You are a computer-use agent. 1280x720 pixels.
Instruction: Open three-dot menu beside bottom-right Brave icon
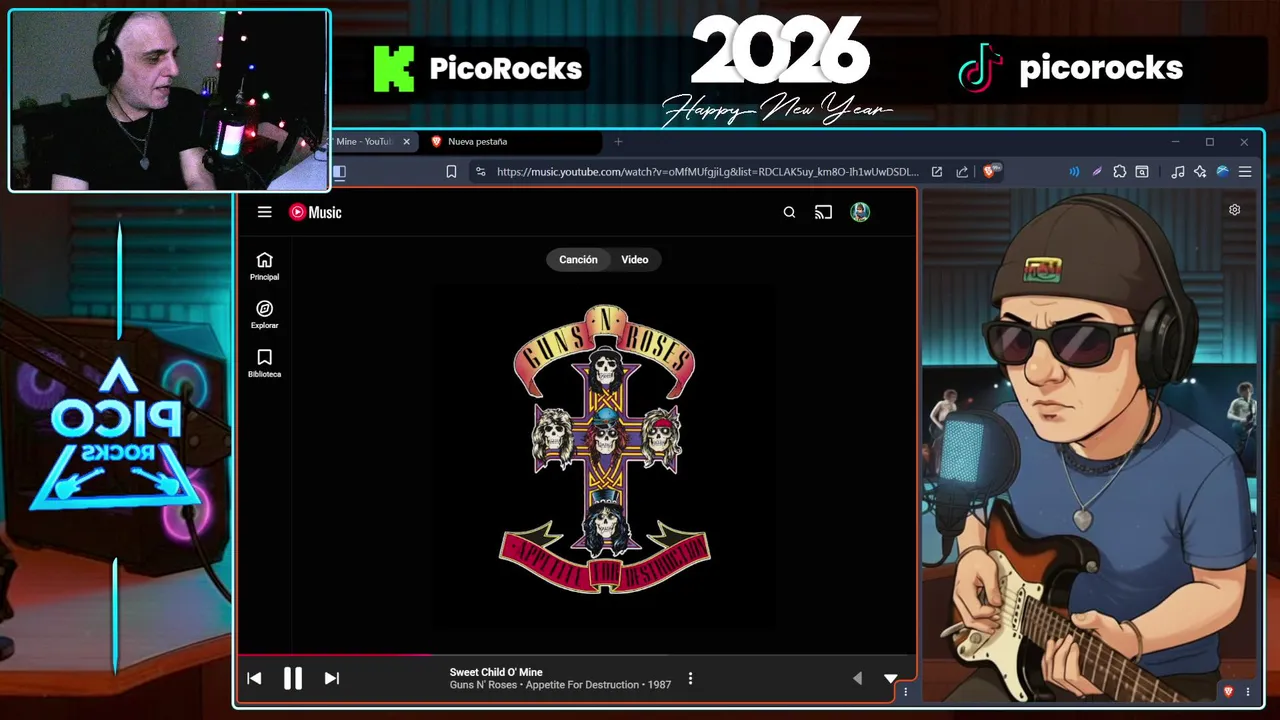1247,691
